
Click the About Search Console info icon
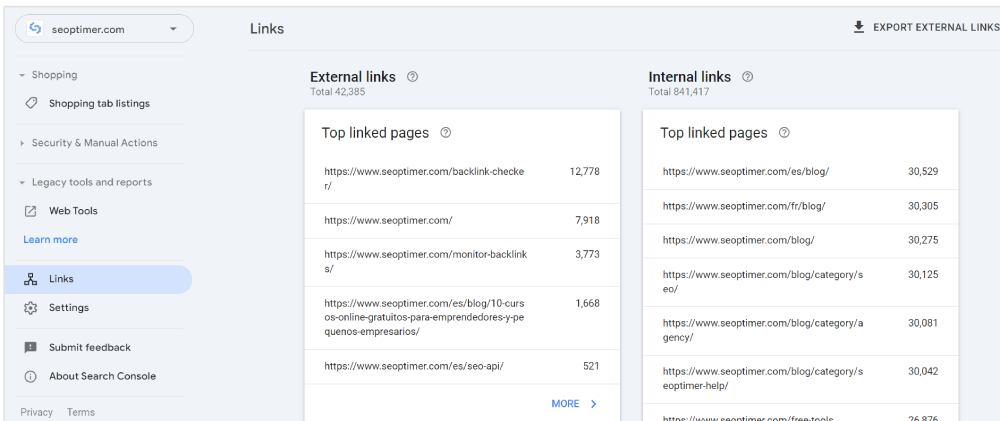[31, 376]
